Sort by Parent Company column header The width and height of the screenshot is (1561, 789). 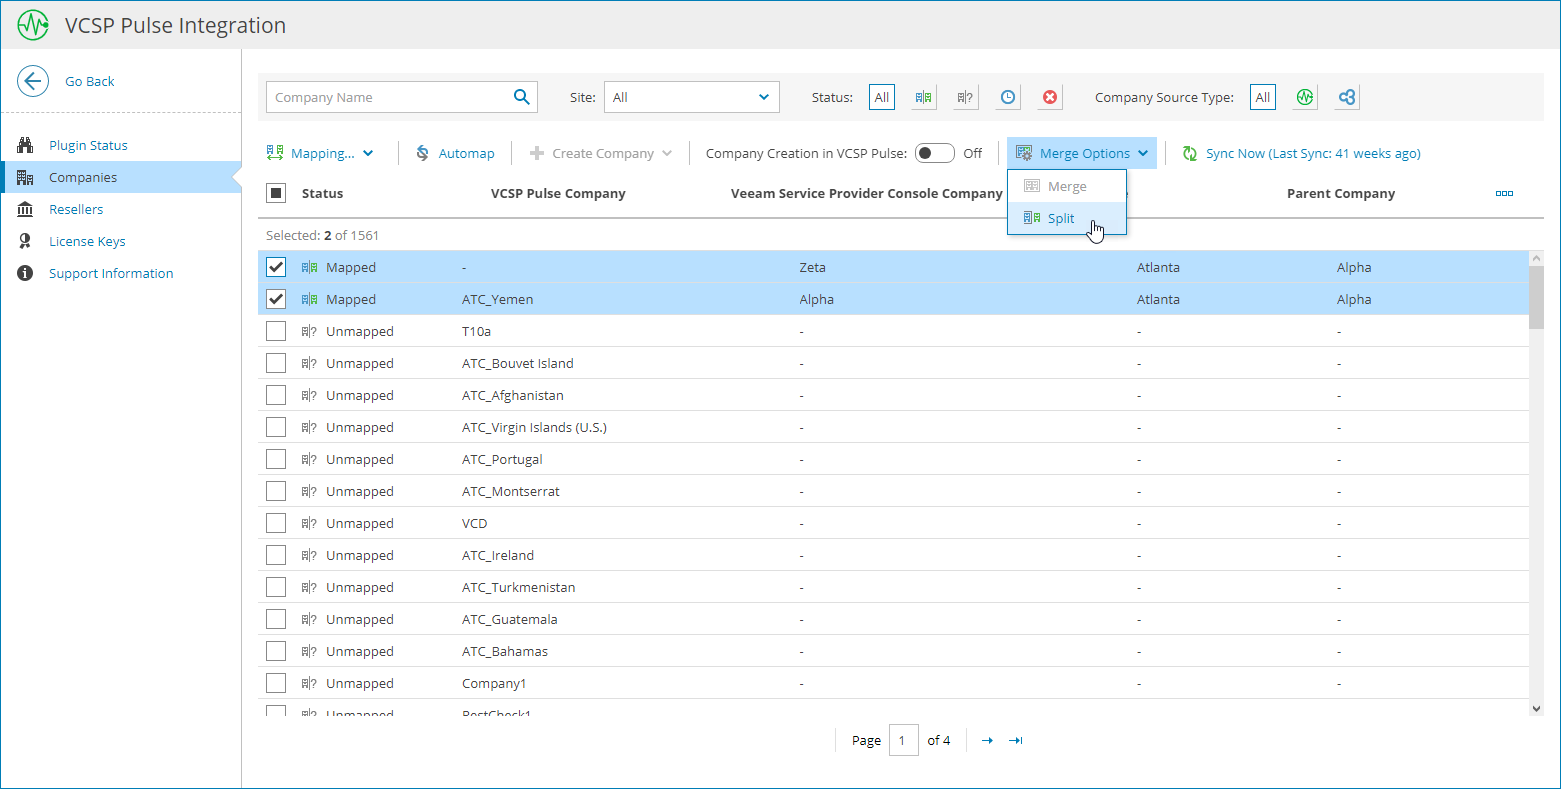[1341, 193]
